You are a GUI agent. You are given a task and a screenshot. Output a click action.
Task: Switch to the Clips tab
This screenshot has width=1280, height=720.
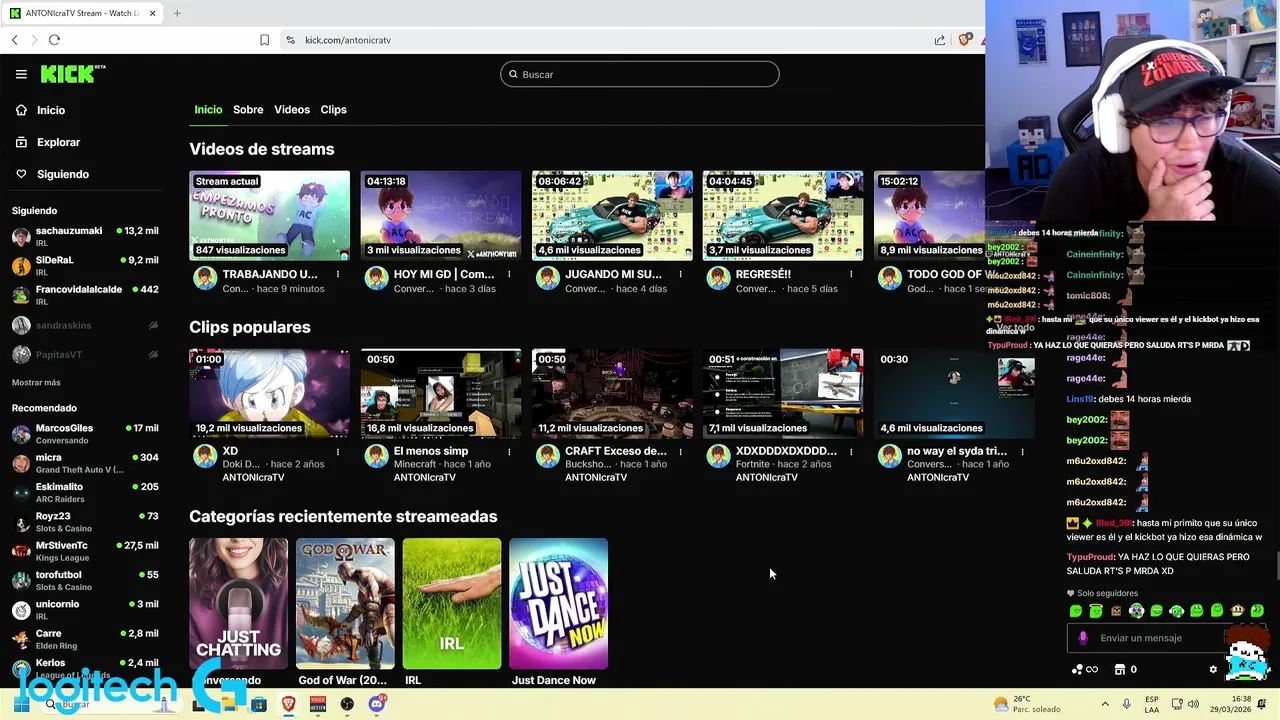333,110
